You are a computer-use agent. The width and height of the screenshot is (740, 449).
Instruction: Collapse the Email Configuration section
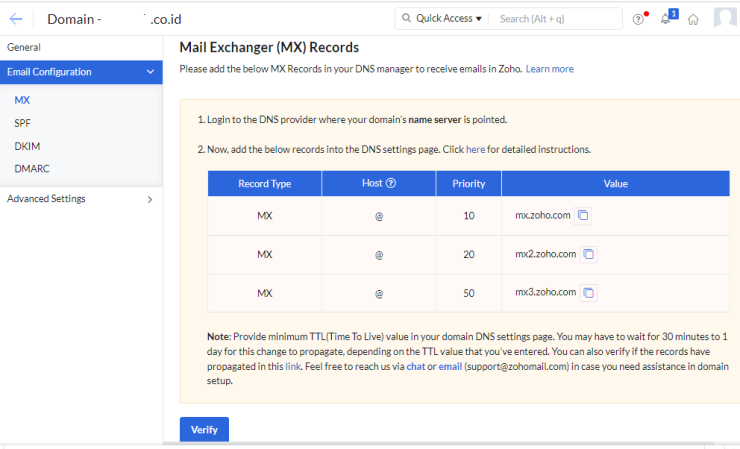(x=81, y=72)
